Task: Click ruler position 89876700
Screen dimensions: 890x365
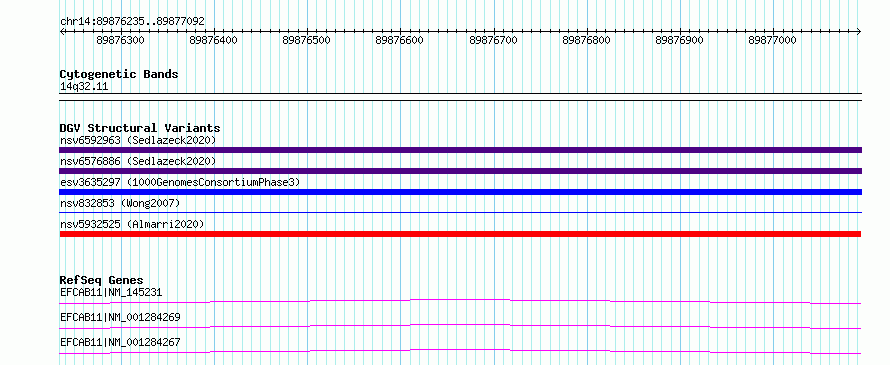Action: pos(493,40)
